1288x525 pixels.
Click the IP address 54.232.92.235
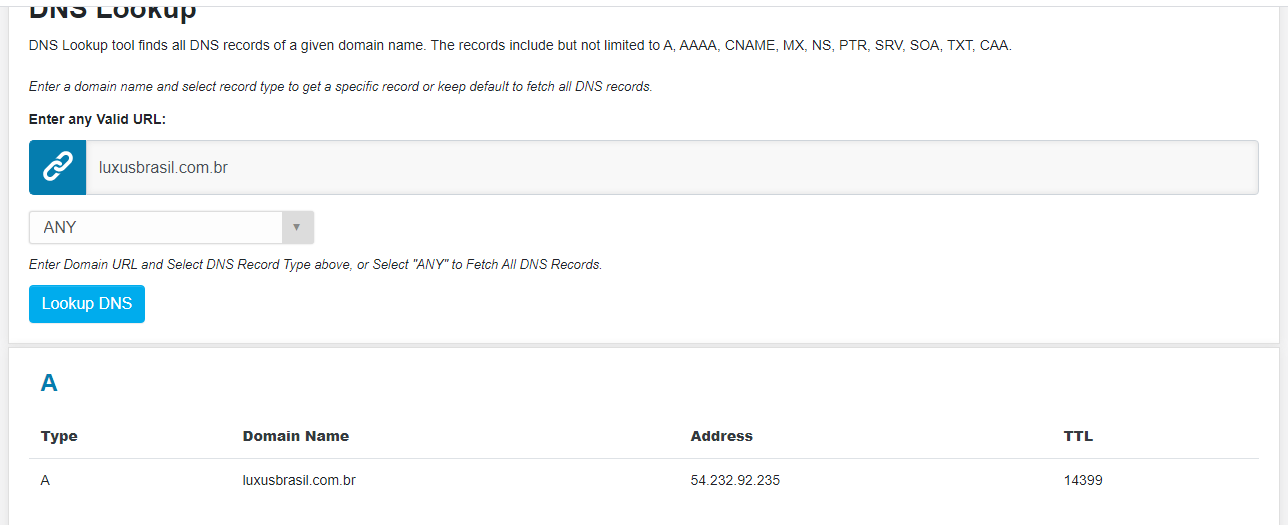735,480
